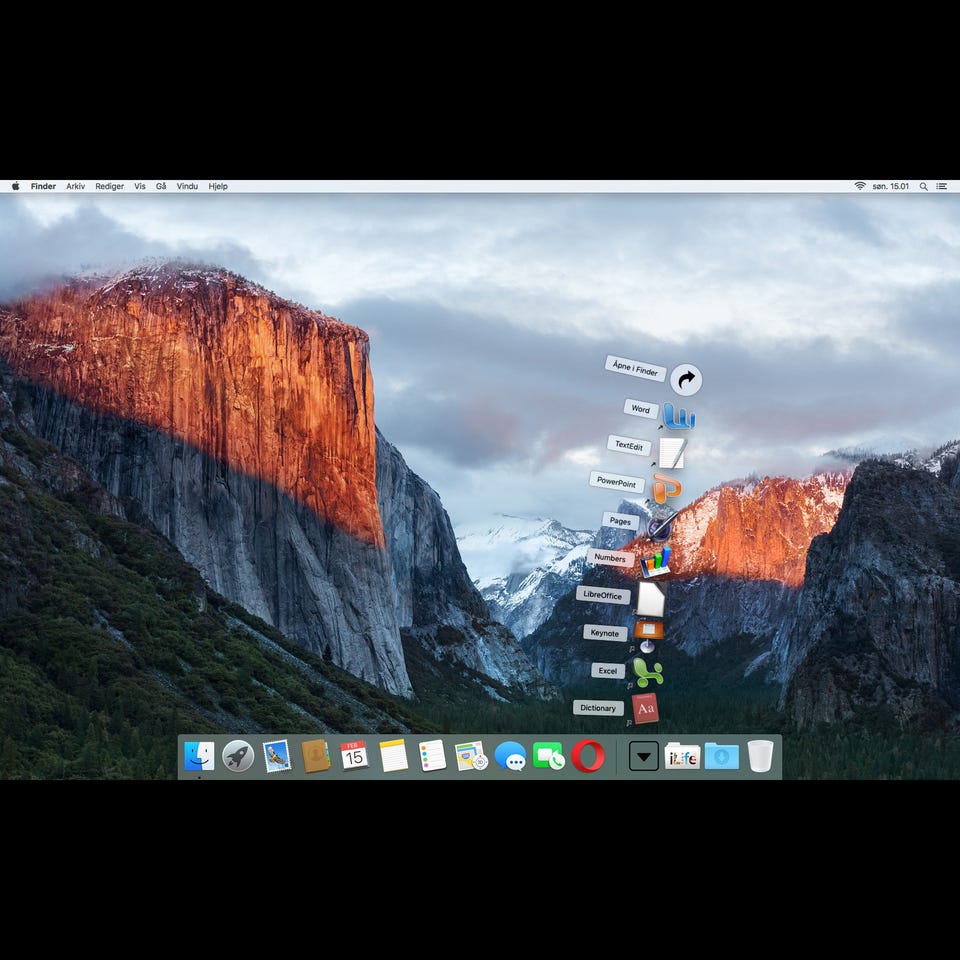Open Keynote from the stack fan

pyautogui.click(x=648, y=630)
